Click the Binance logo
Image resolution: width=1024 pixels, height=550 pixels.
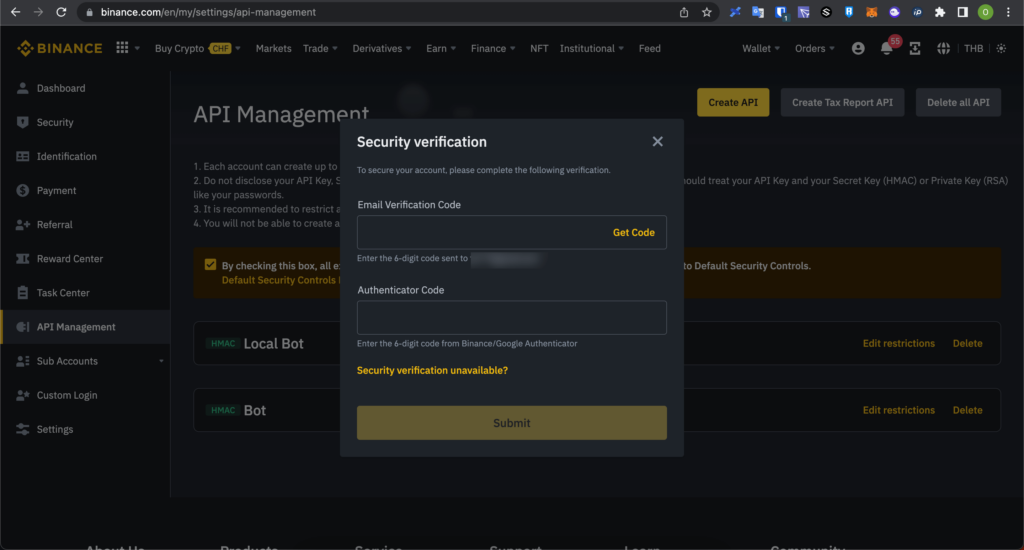click(59, 48)
